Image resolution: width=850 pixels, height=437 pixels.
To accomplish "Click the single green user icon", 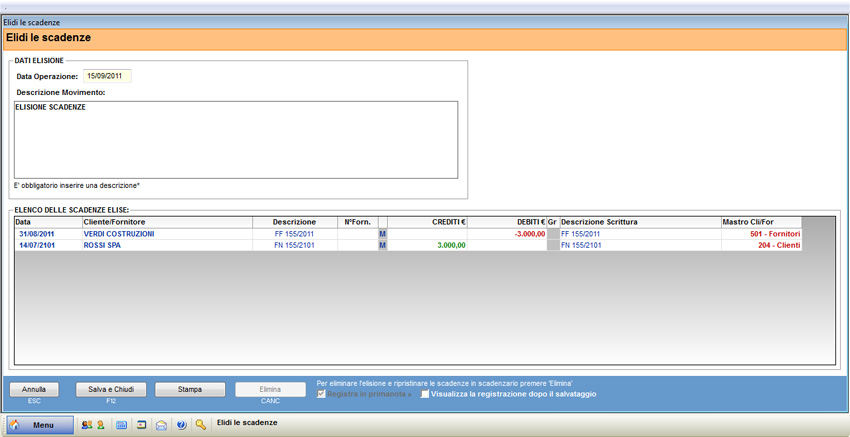I will tap(100, 425).
